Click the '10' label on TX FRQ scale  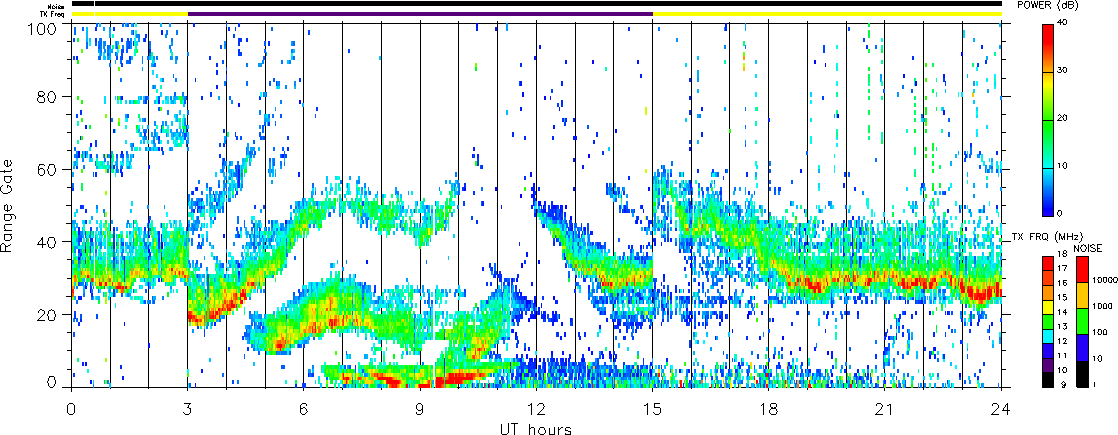[x=1062, y=370]
